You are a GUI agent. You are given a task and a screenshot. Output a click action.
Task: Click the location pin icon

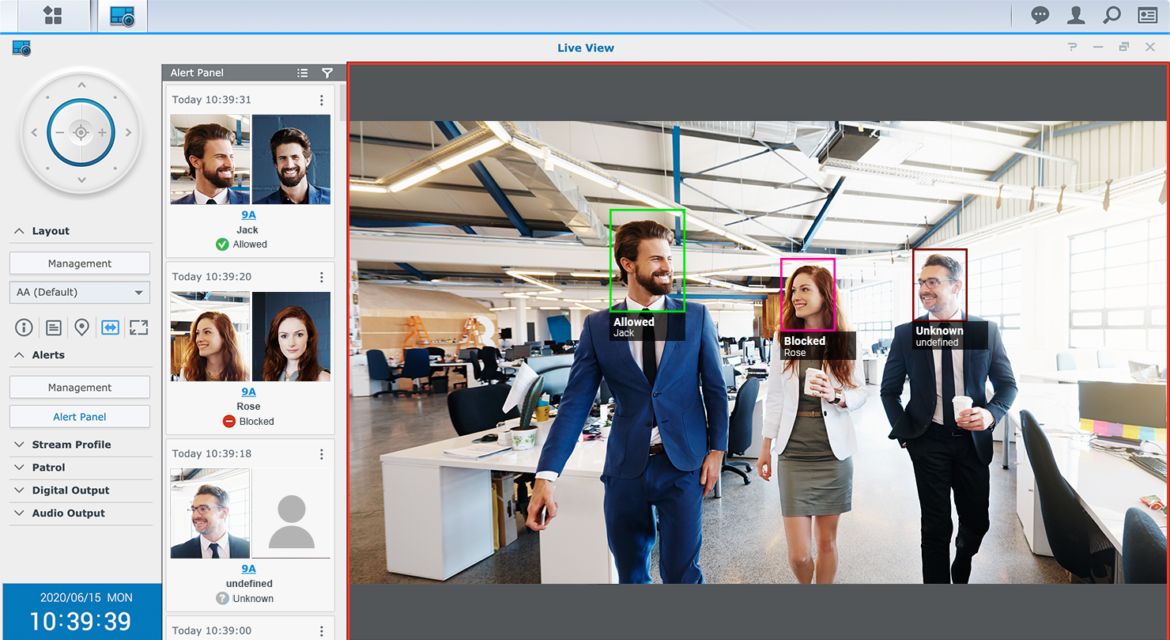(82, 327)
